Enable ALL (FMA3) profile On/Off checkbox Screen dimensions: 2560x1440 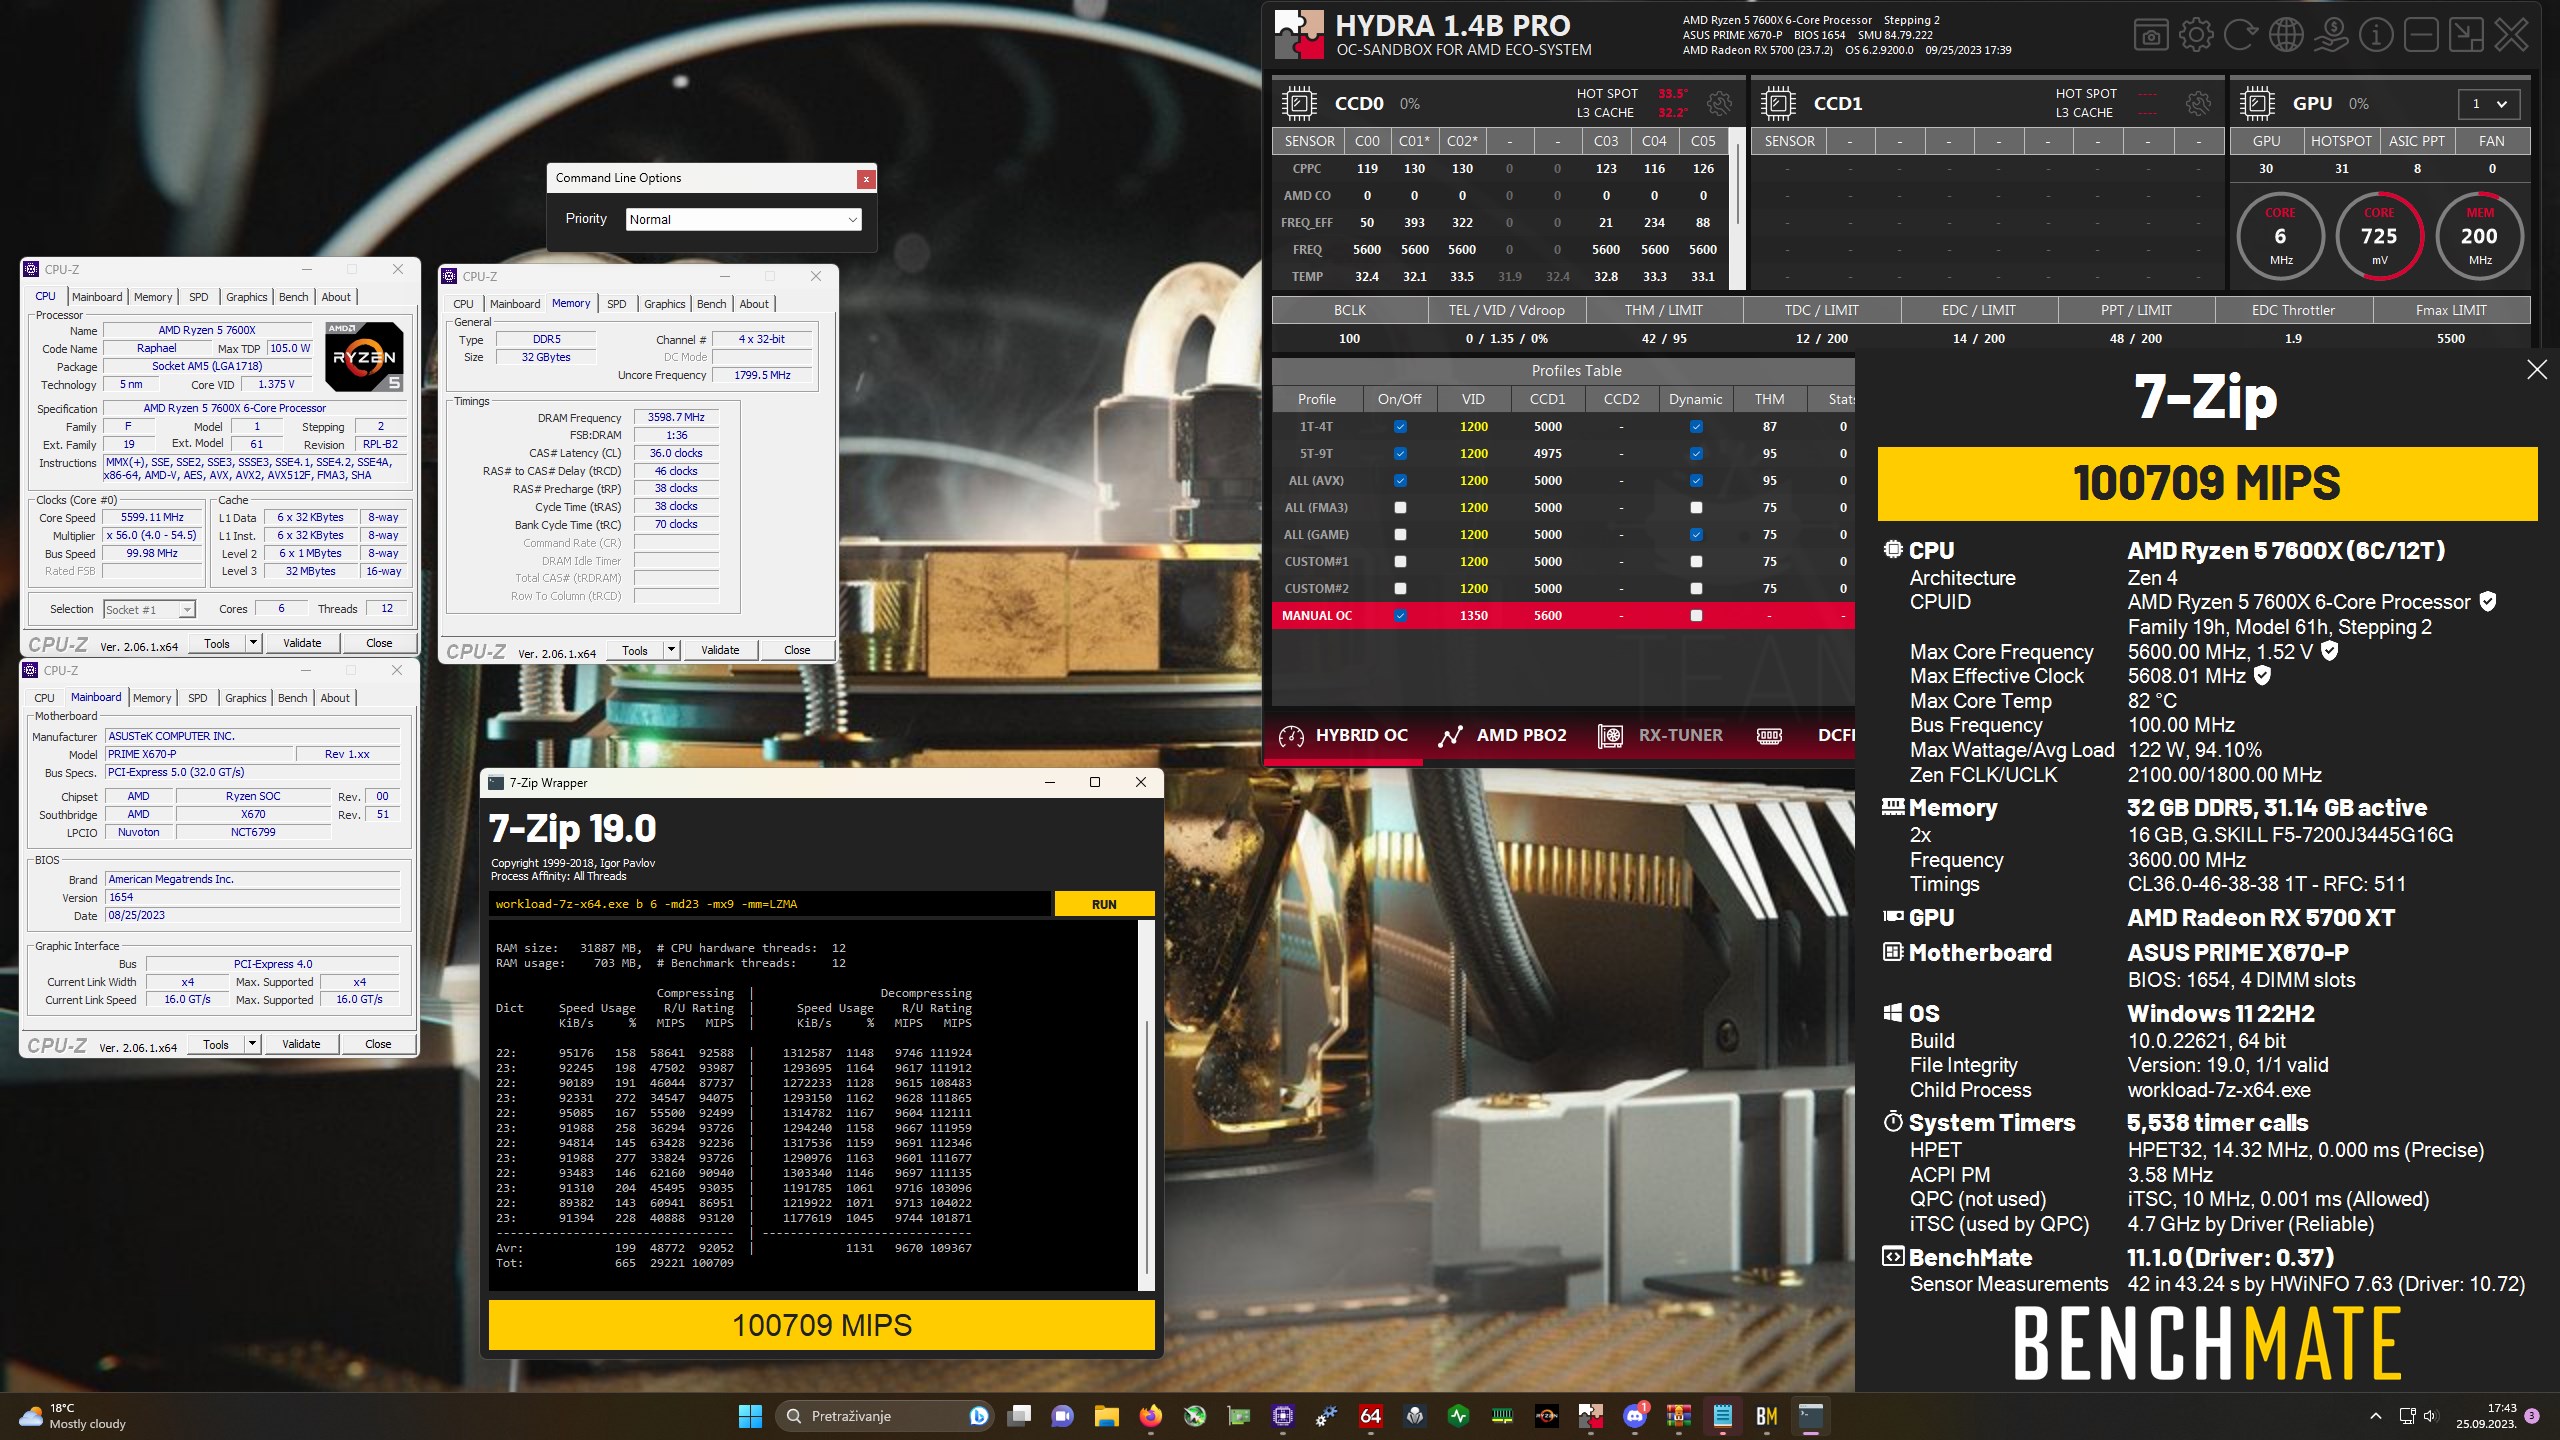click(x=1400, y=508)
